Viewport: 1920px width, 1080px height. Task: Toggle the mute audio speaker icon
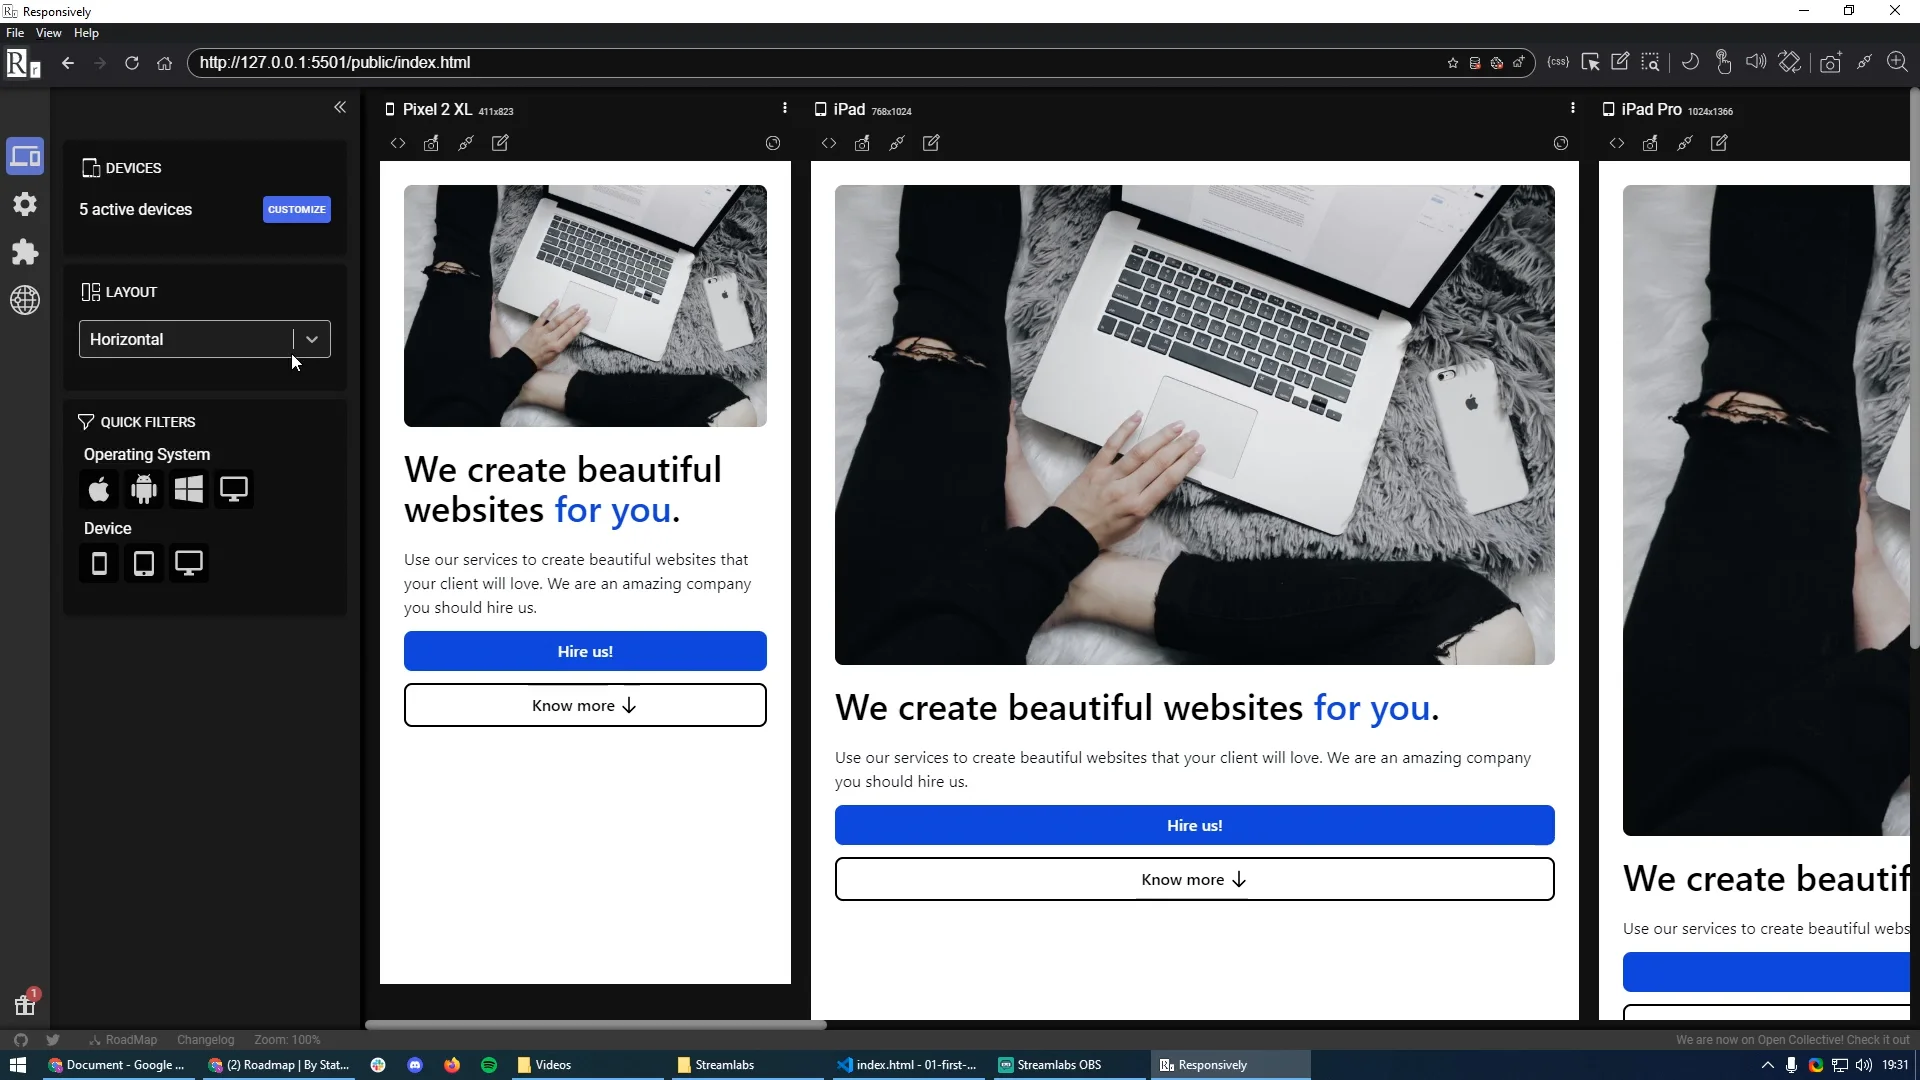(x=1756, y=62)
